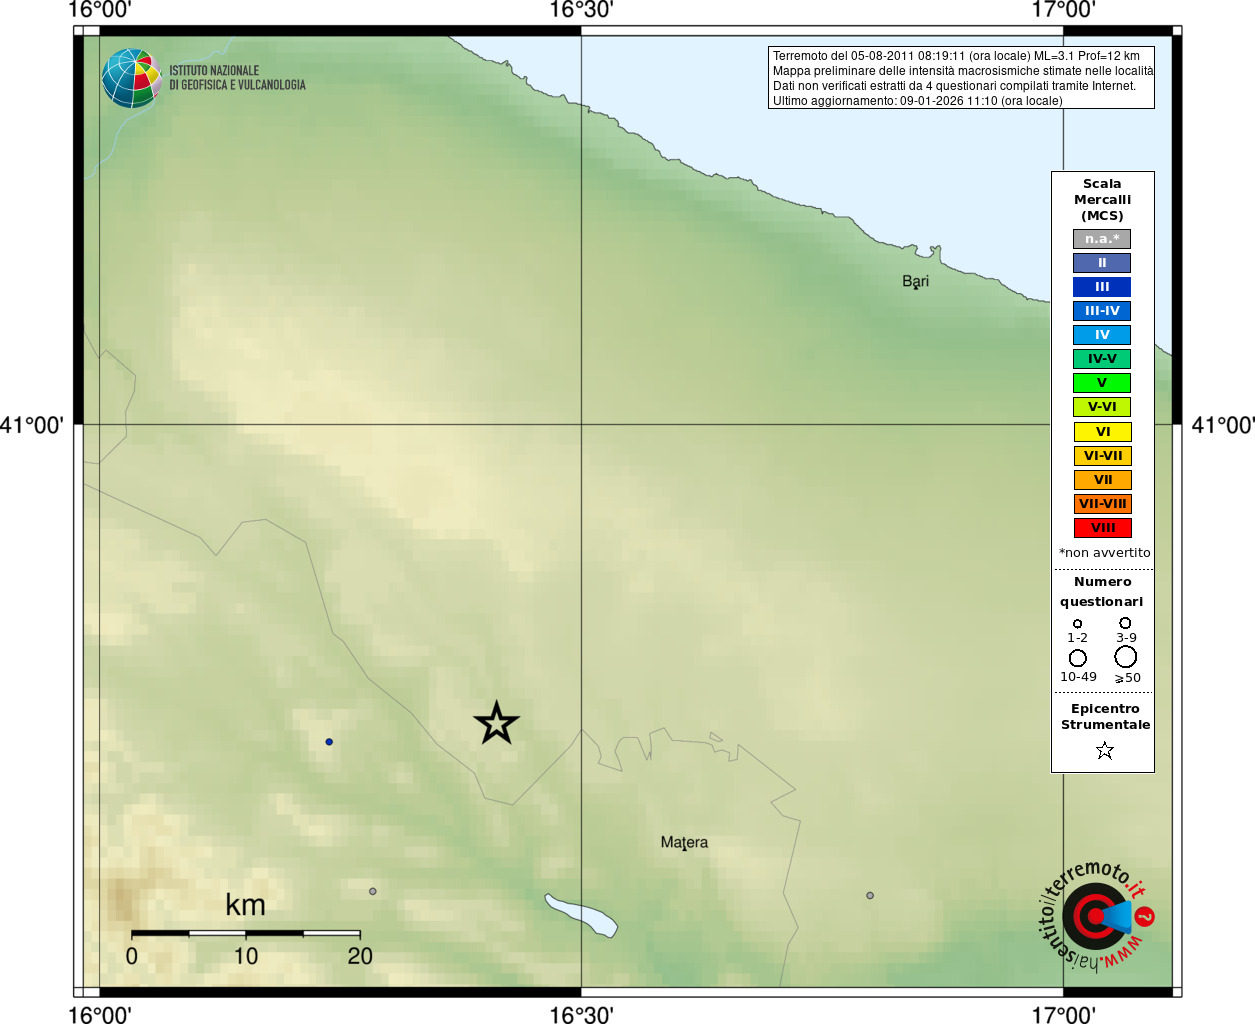Click the 20 mark on the scale bar
The image size is (1255, 1024).
(360, 956)
